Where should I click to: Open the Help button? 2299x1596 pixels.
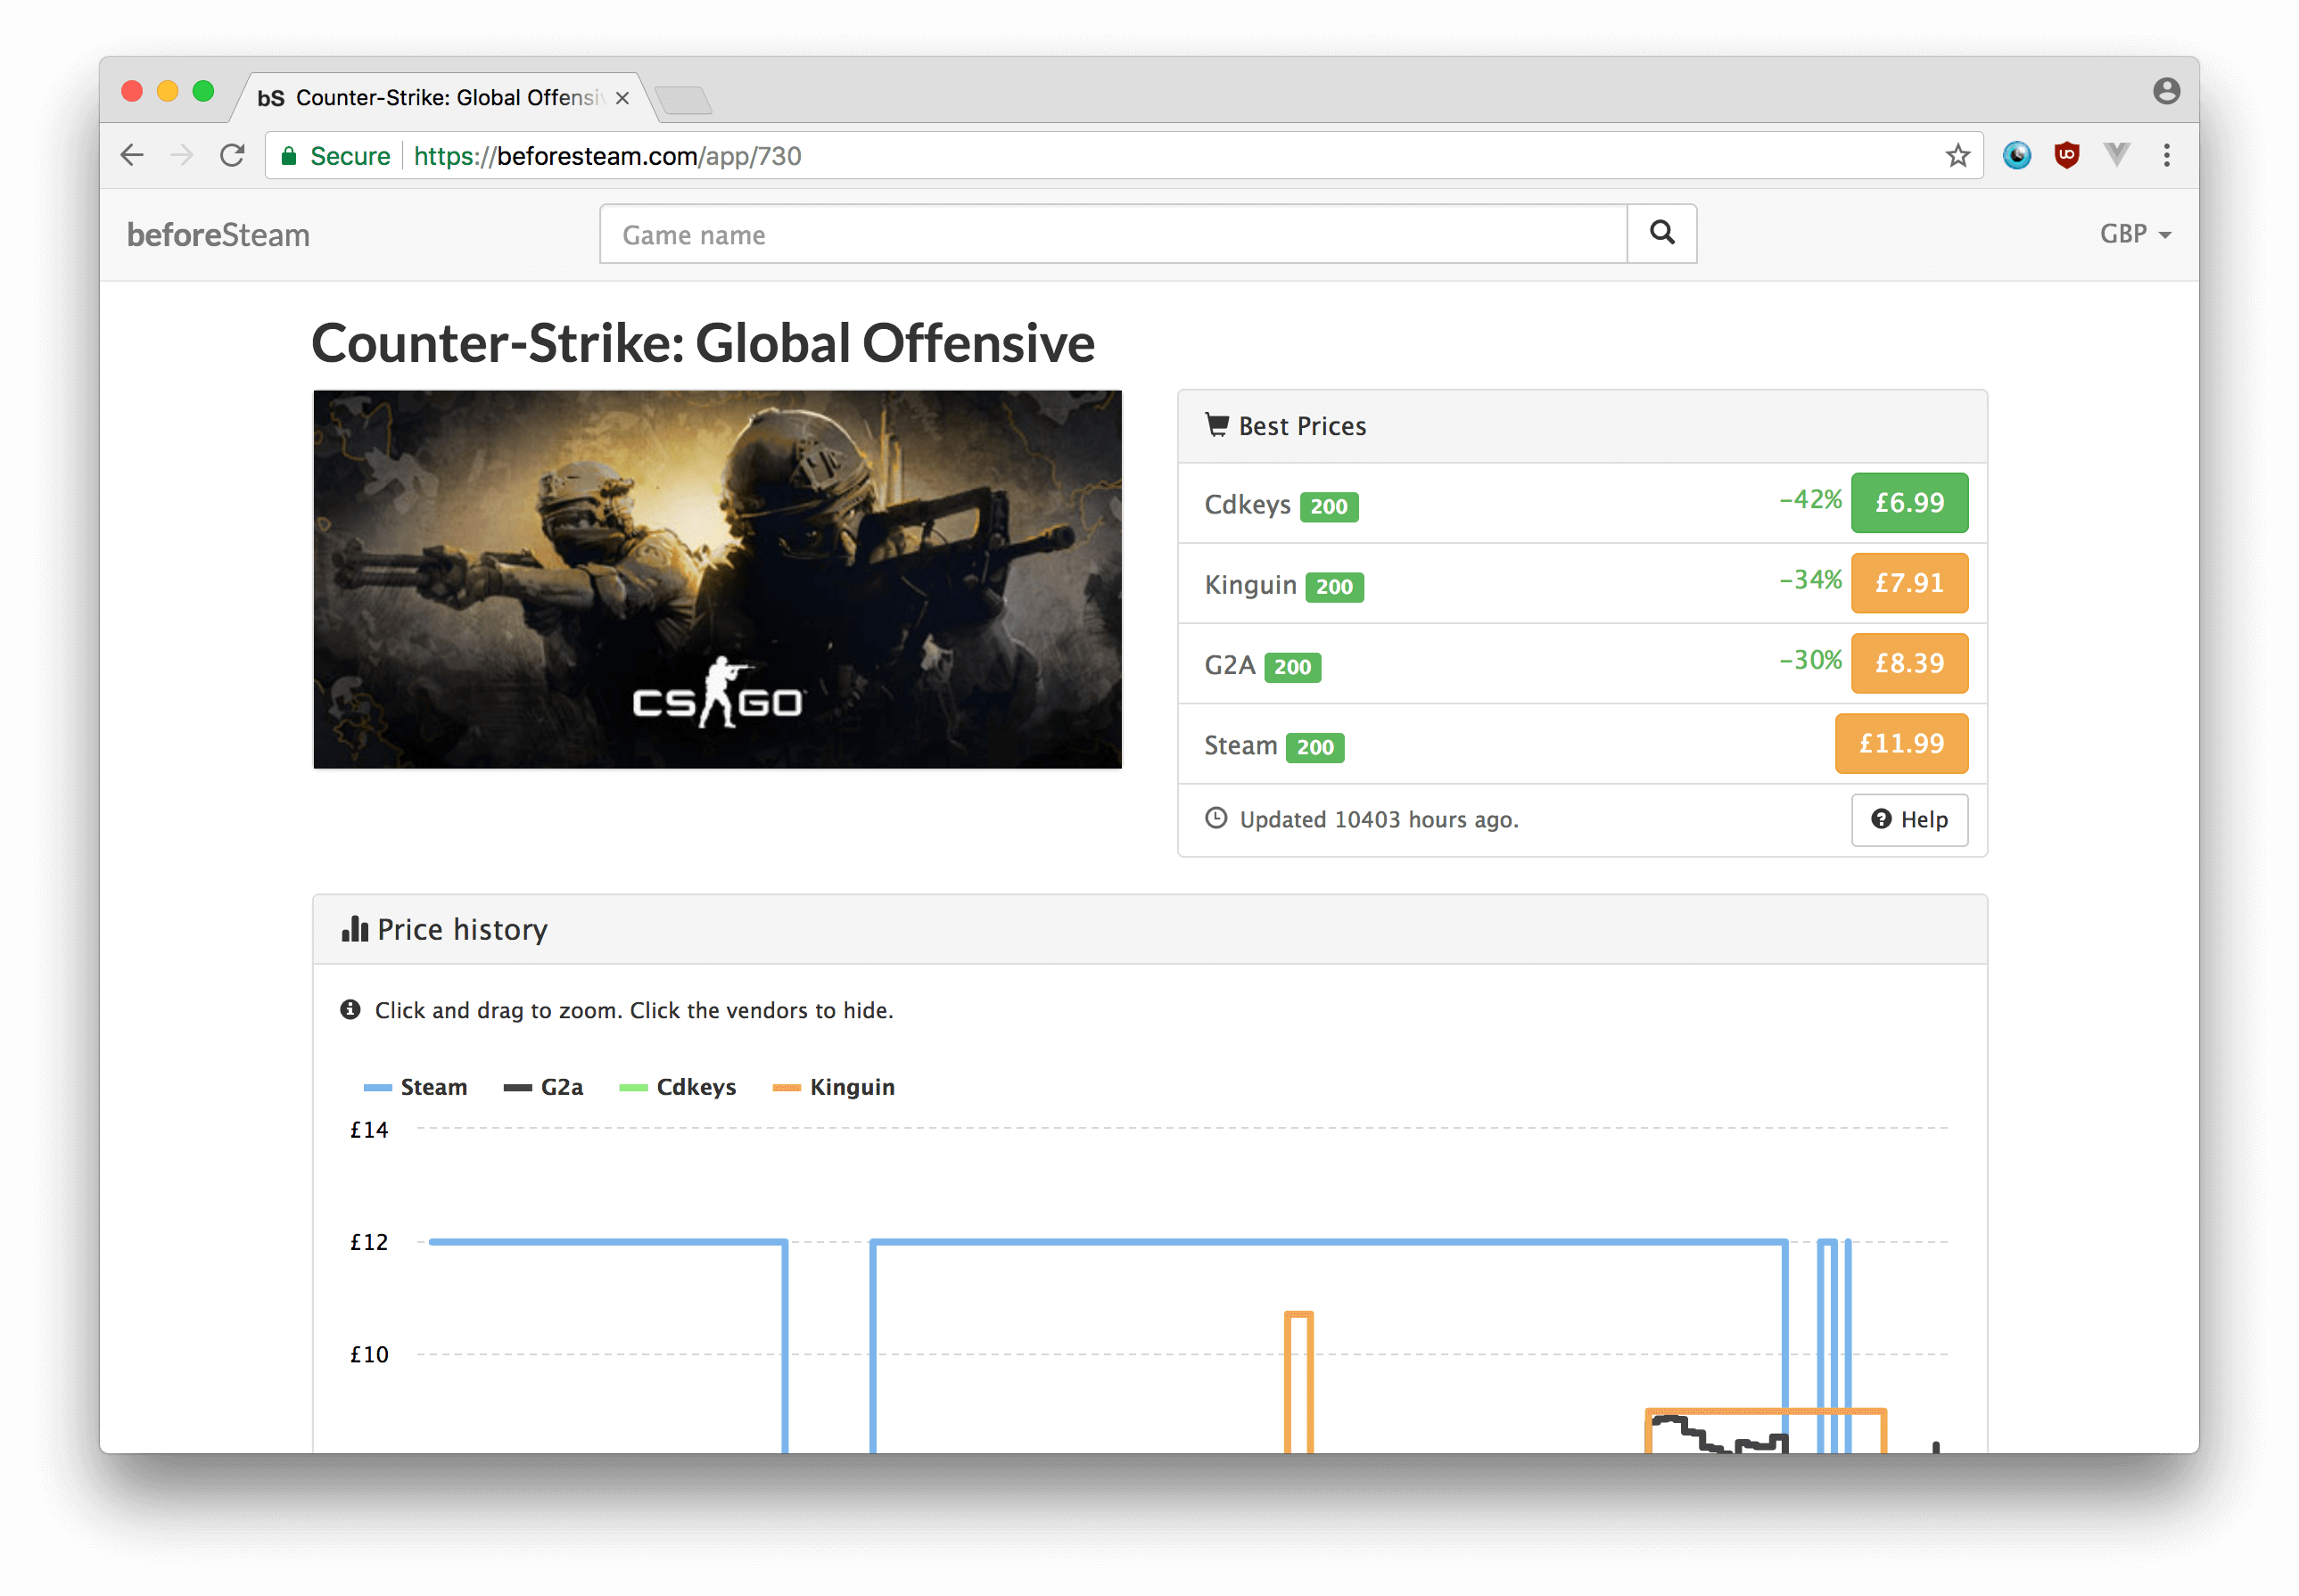(1910, 820)
